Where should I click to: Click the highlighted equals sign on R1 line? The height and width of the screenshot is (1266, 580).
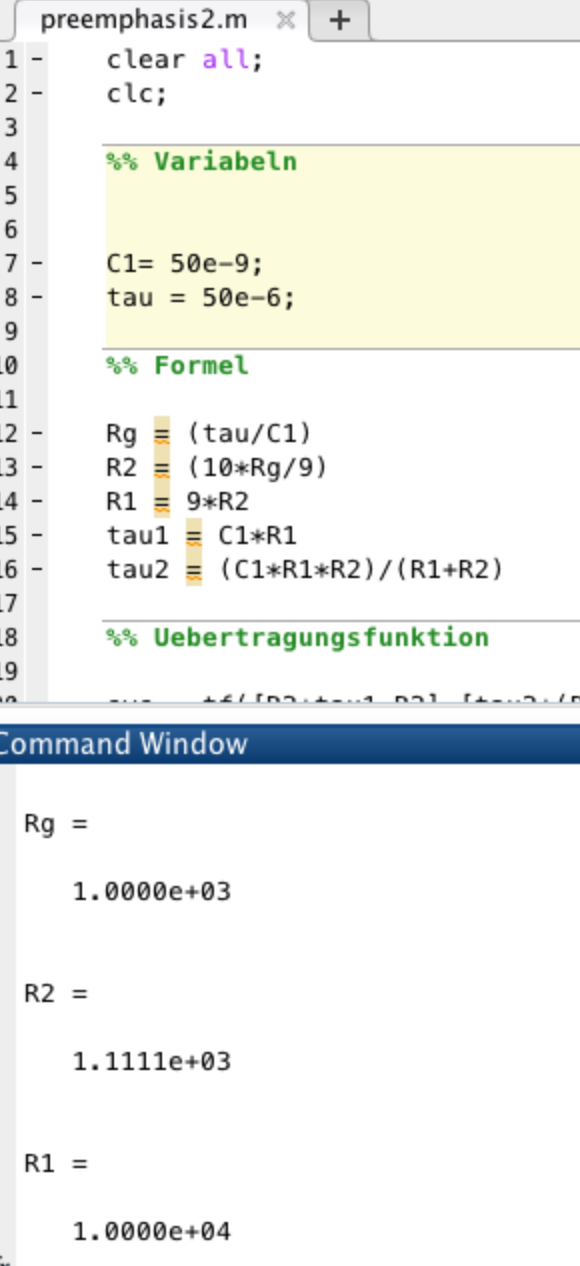point(162,502)
